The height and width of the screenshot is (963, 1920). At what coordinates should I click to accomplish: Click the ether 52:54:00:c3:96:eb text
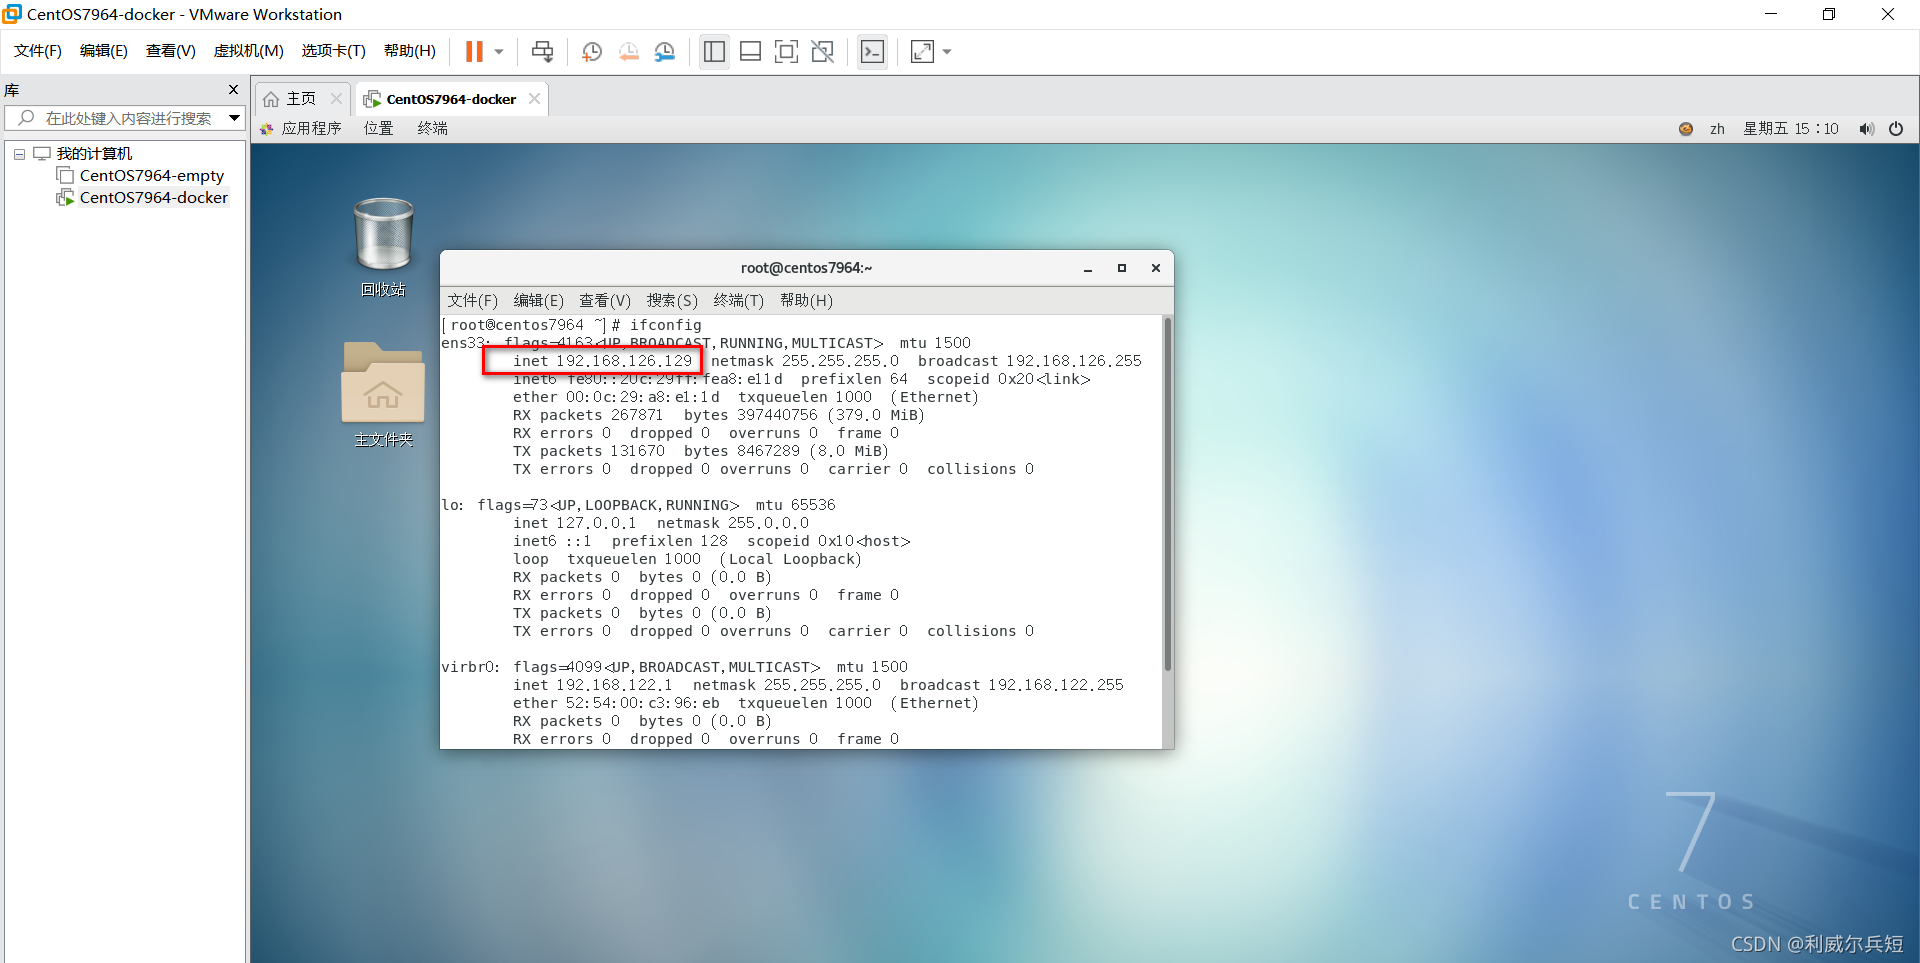616,703
